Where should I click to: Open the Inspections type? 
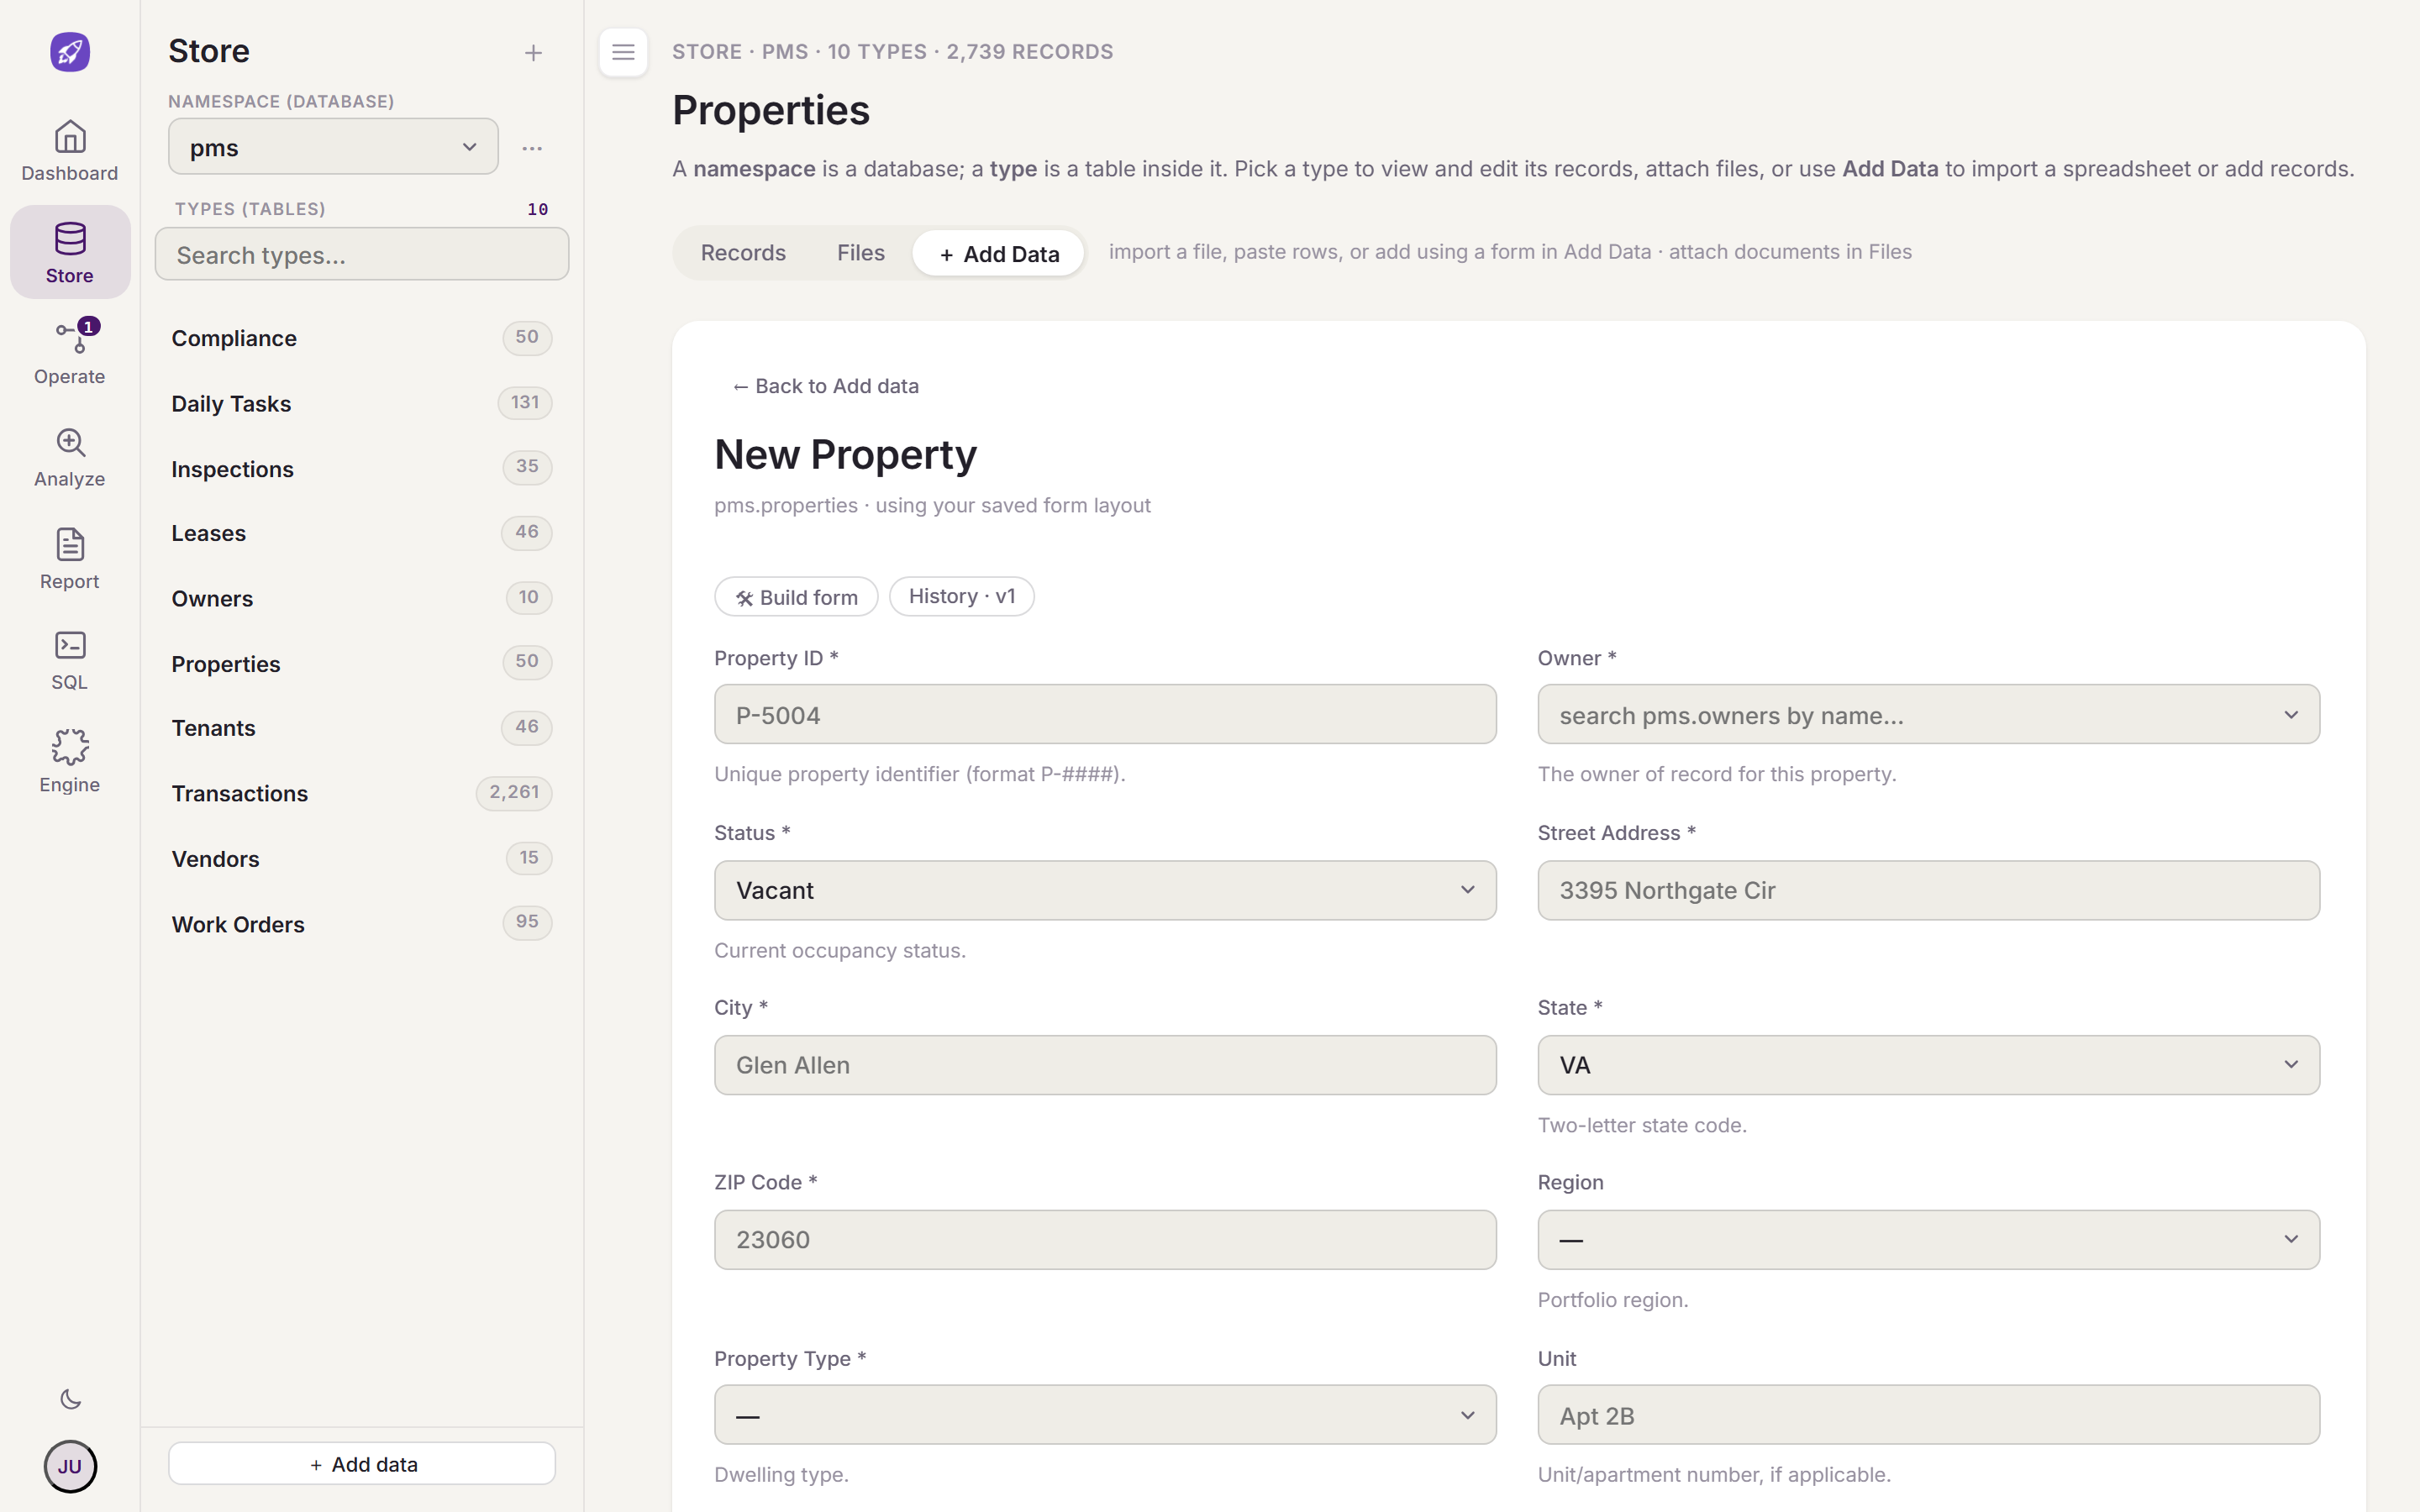362,468
